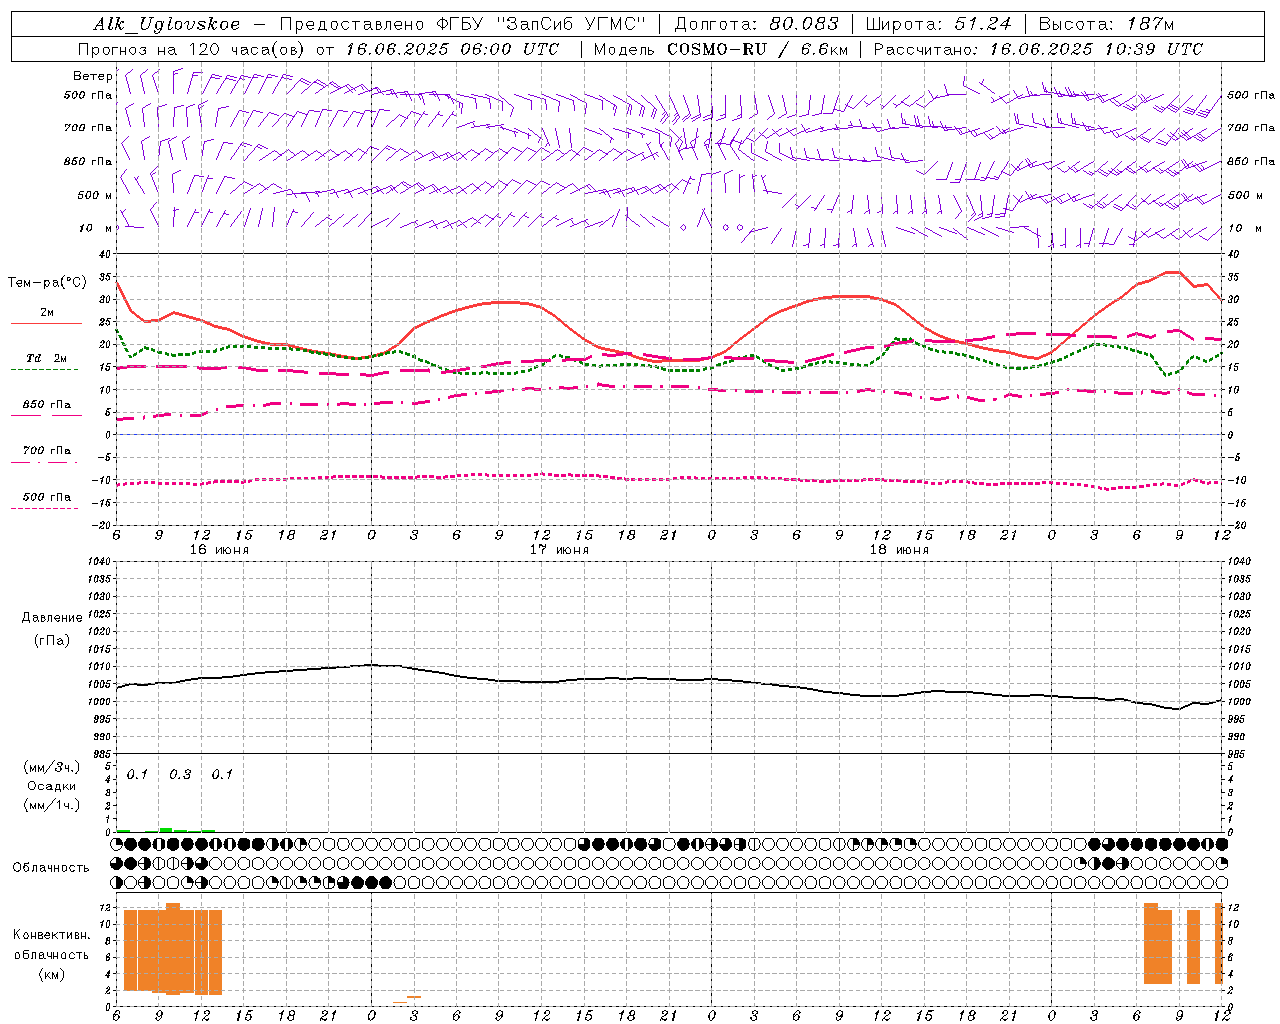Click the 500 гПа temperature legend entry
1280x1024 pixels.
click(x=47, y=501)
